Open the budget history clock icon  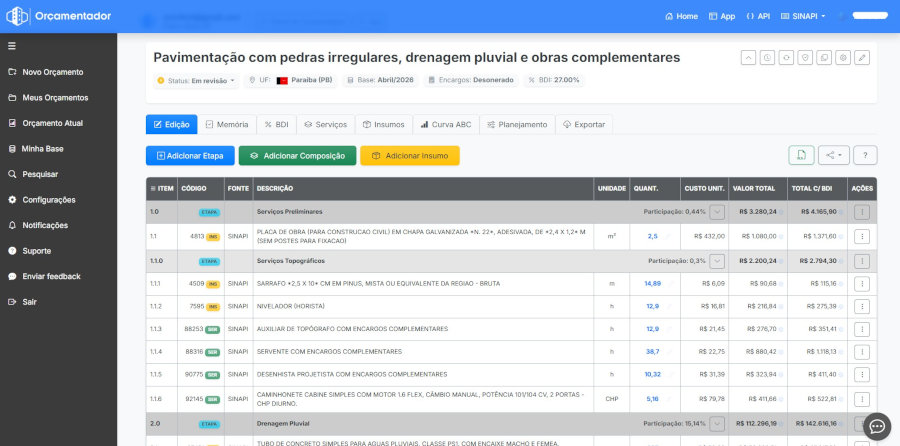coord(767,57)
